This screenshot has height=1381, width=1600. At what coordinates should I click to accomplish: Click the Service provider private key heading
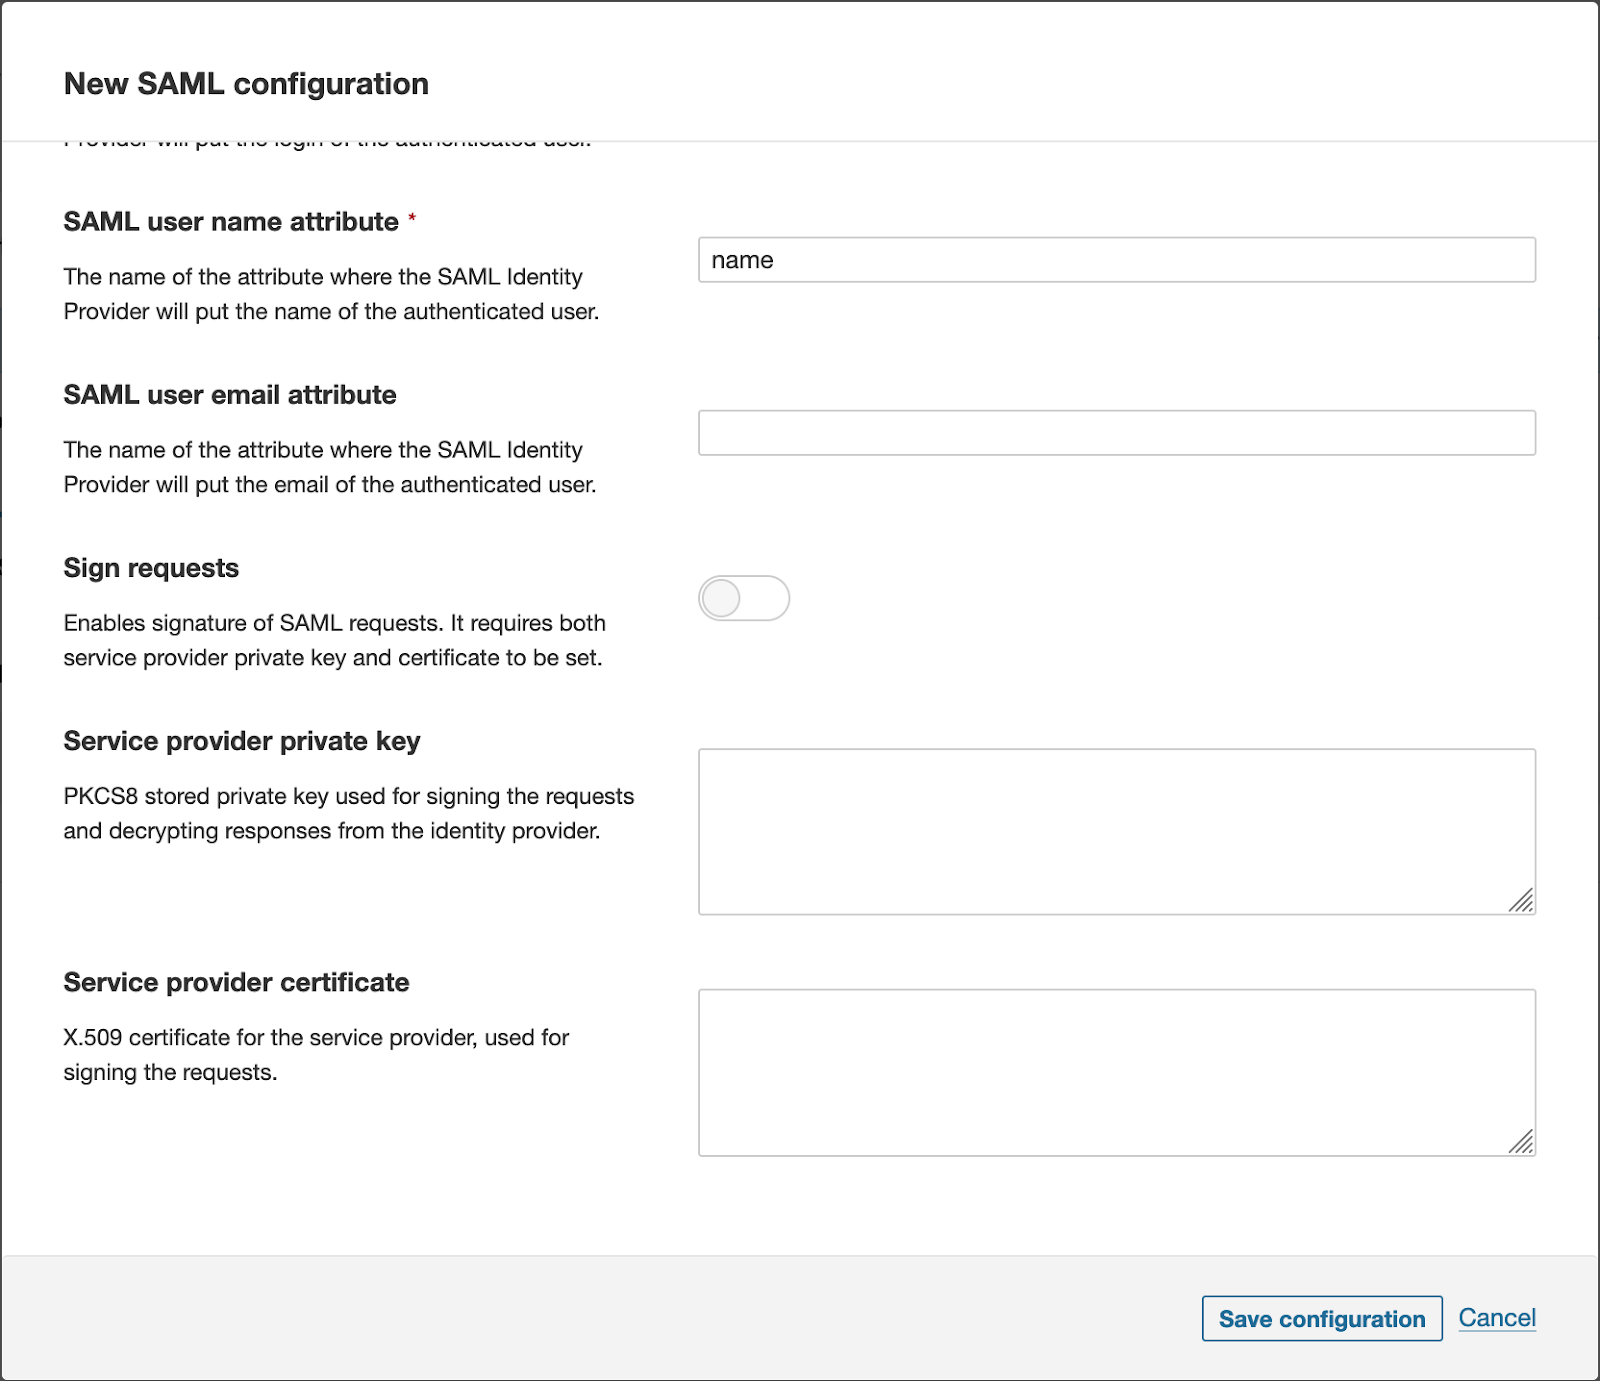[242, 741]
